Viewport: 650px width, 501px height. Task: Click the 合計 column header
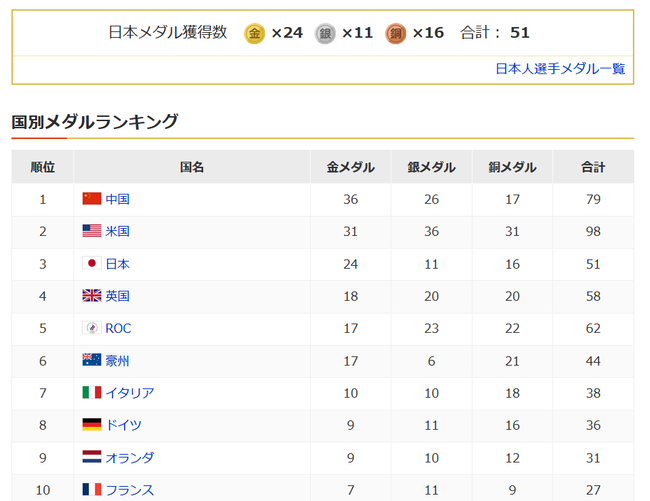[x=593, y=167]
